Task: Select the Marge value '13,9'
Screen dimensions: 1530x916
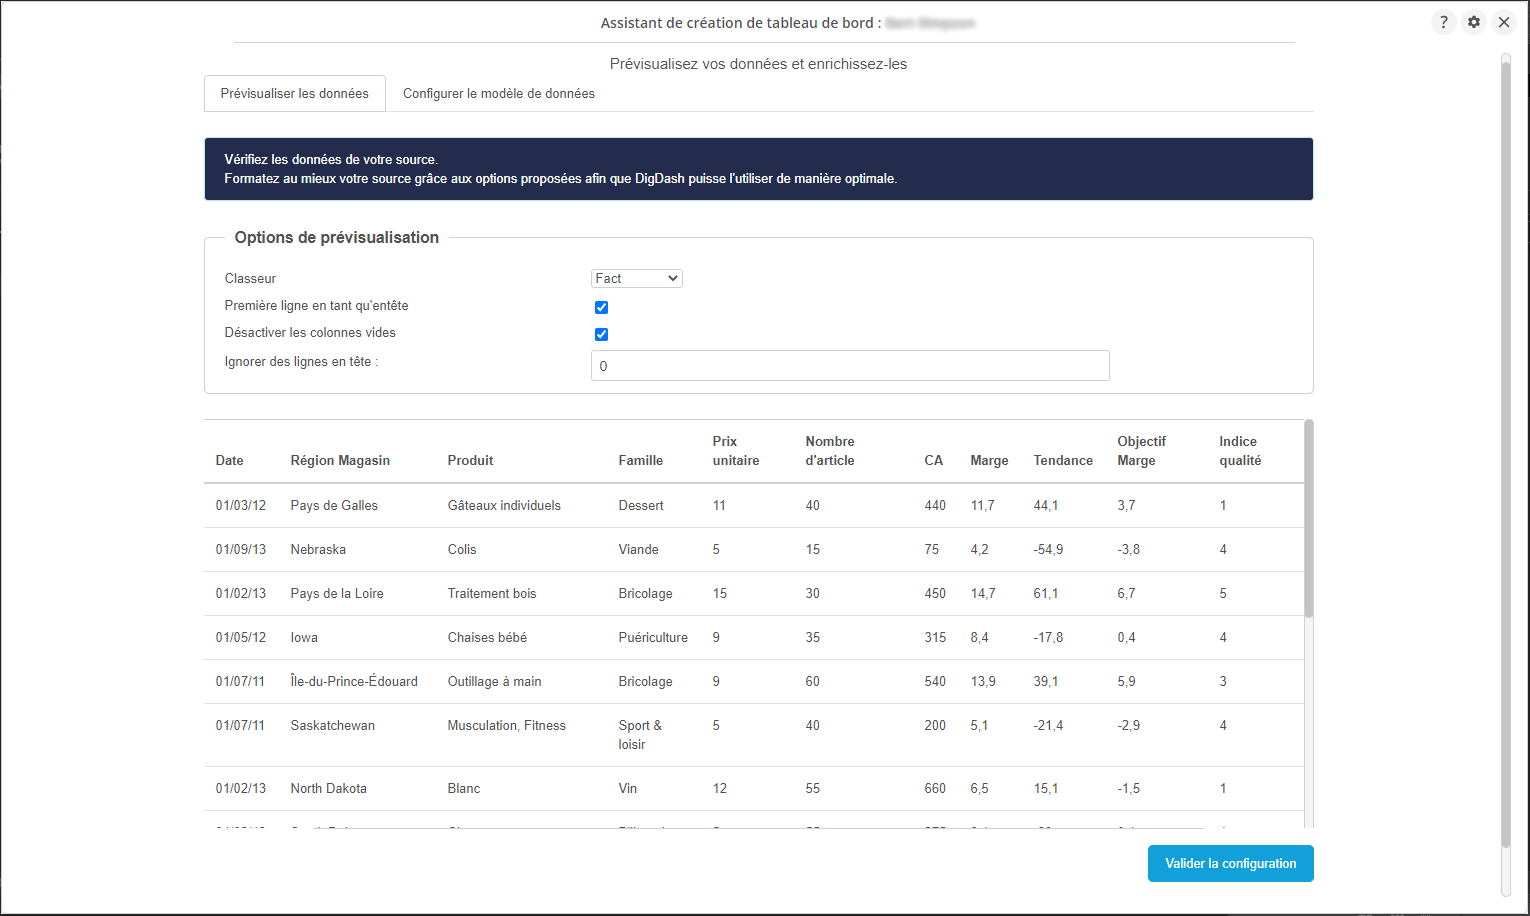Action: pyautogui.click(x=983, y=681)
